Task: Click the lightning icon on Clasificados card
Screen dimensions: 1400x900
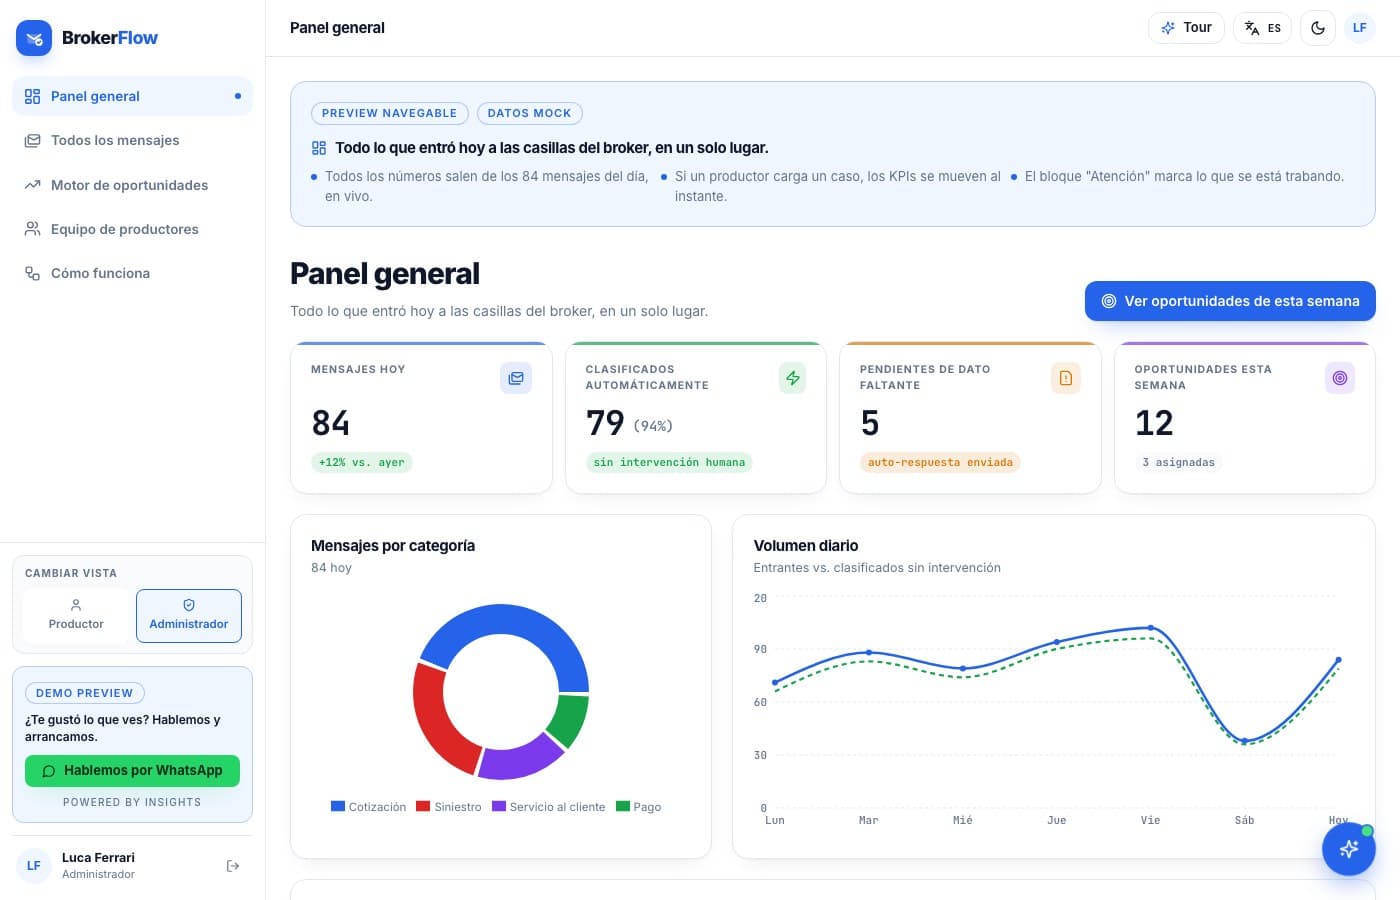Action: (x=792, y=378)
